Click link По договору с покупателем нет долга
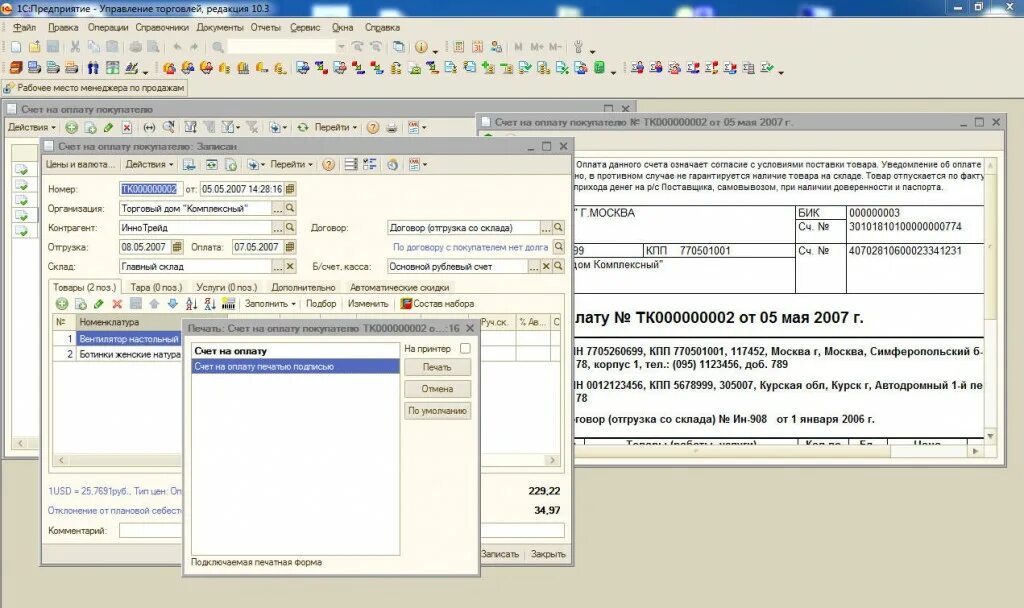Screen dimensions: 1024x608 (x=470, y=248)
